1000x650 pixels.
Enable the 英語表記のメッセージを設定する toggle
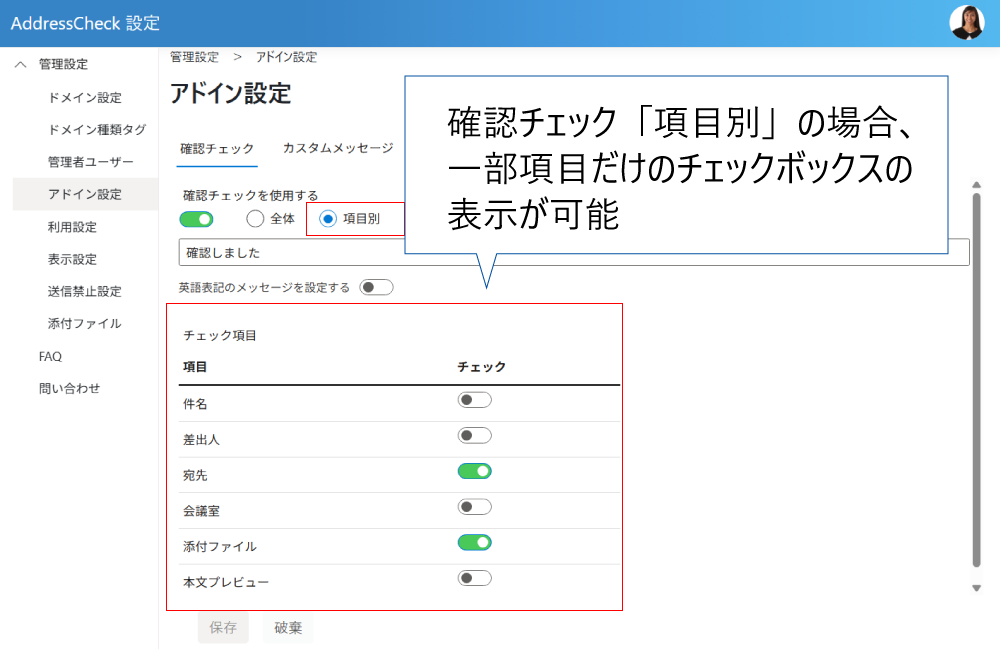click(376, 288)
